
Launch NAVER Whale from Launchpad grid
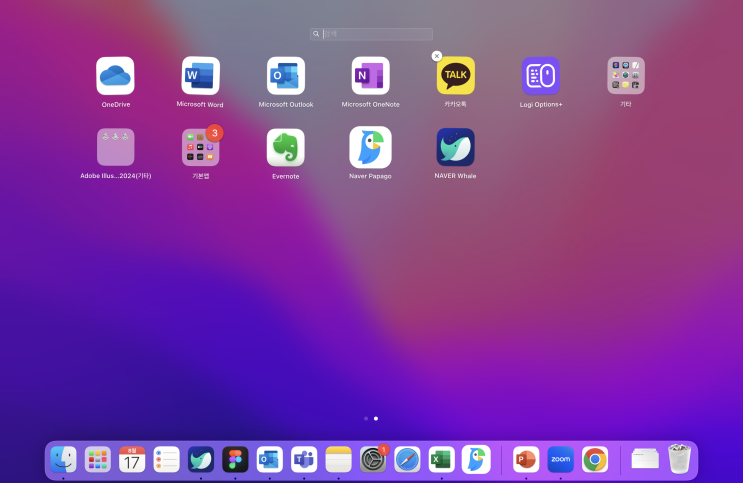(455, 147)
